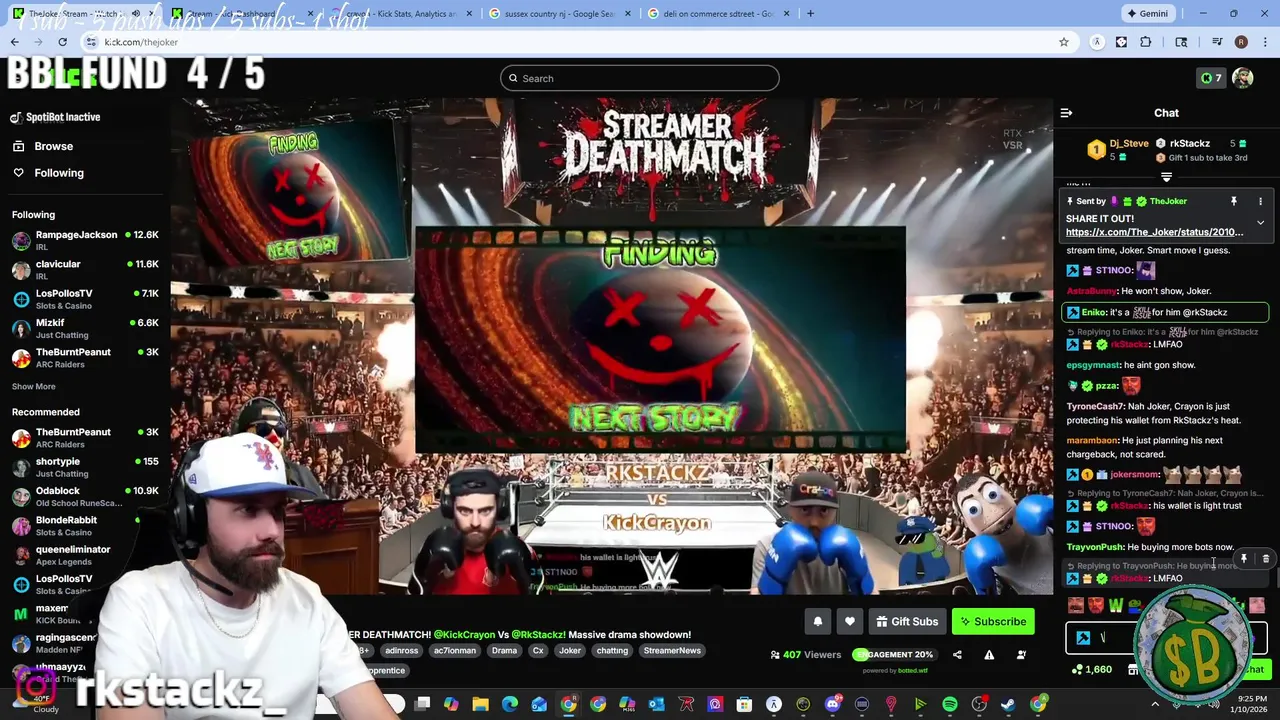Open the pinned message three-dot menu
Image resolution: width=1280 pixels, height=720 pixels.
pos(1260,202)
